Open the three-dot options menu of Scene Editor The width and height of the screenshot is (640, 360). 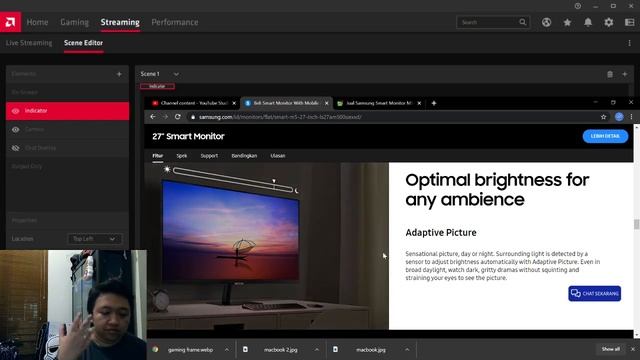pyautogui.click(x=629, y=43)
